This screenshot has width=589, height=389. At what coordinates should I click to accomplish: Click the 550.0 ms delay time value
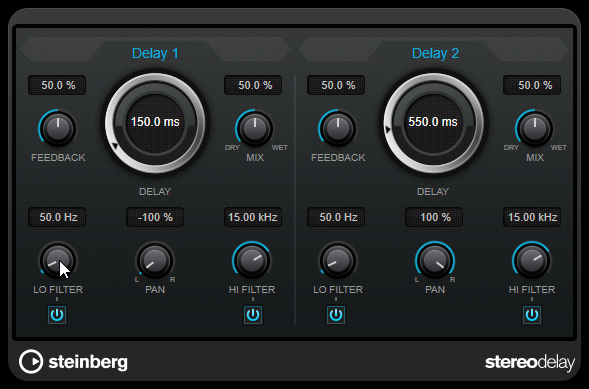click(x=433, y=122)
